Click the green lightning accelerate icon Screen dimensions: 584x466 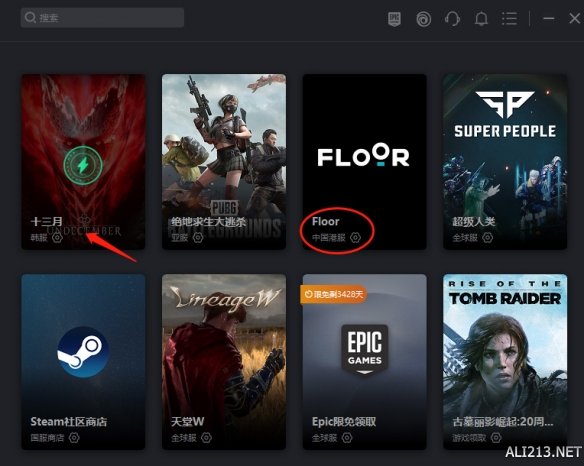pyautogui.click(x=83, y=165)
